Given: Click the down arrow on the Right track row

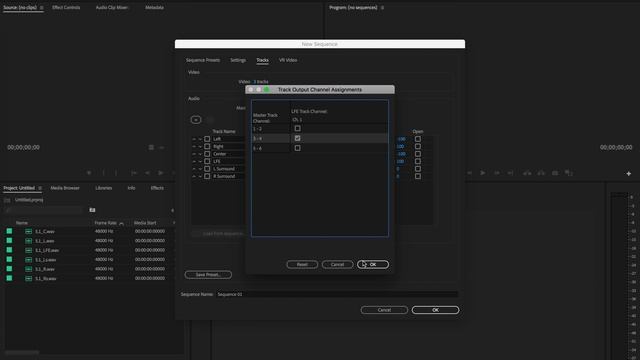Looking at the screenshot, I should coord(200,147).
